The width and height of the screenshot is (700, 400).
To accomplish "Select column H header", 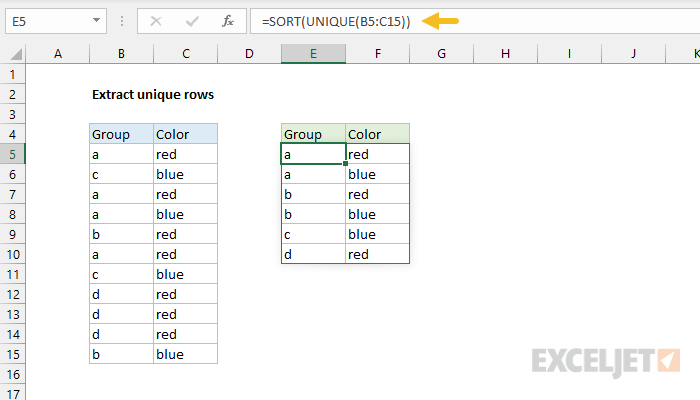I will 505,54.
